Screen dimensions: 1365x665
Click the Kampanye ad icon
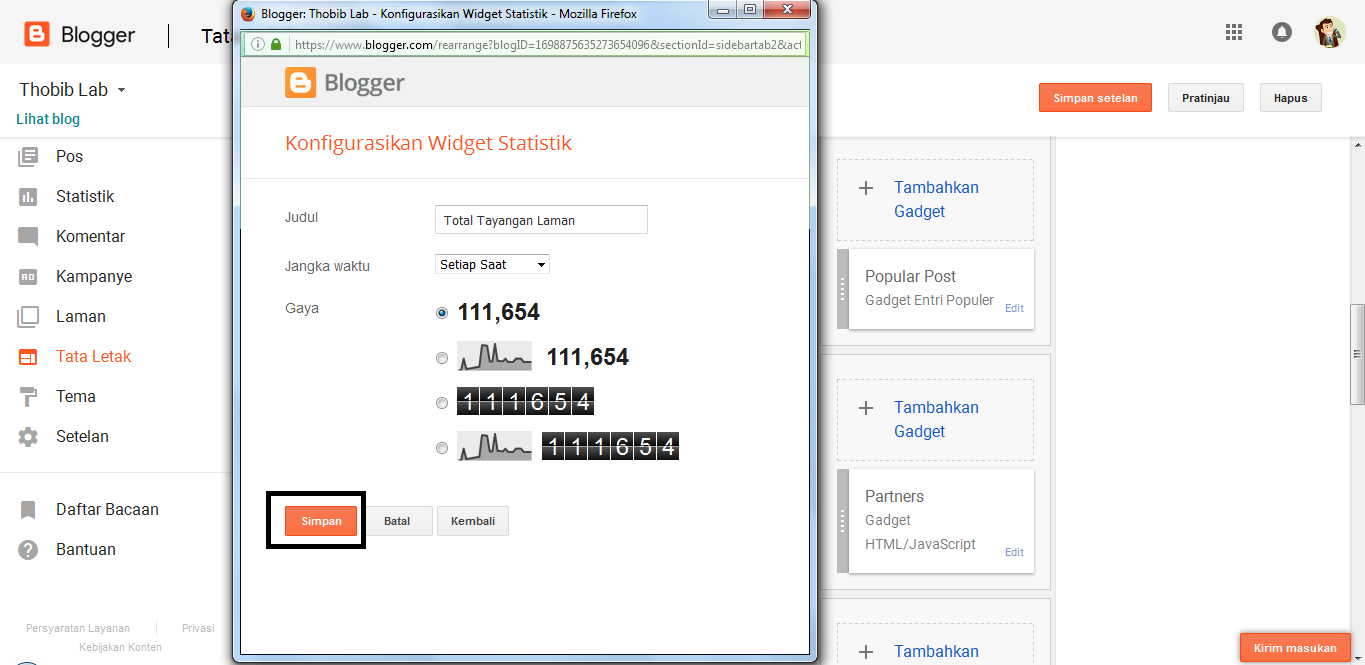click(28, 276)
